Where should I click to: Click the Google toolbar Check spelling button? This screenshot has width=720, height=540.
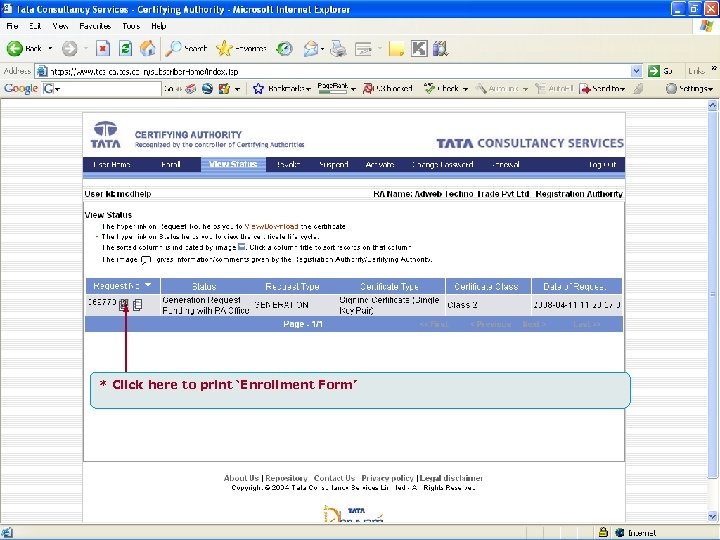tap(441, 88)
